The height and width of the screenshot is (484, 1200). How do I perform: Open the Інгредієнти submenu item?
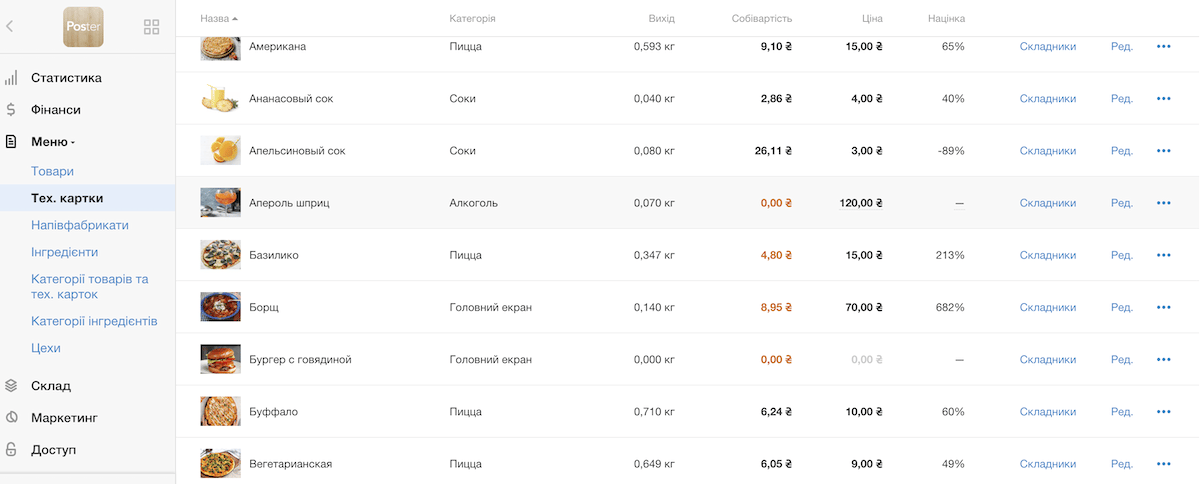tap(64, 252)
